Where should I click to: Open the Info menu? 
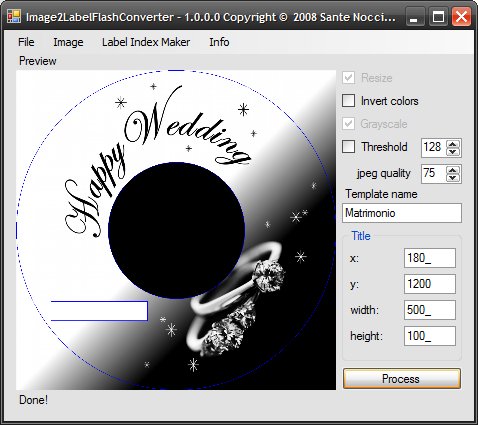coord(219,42)
